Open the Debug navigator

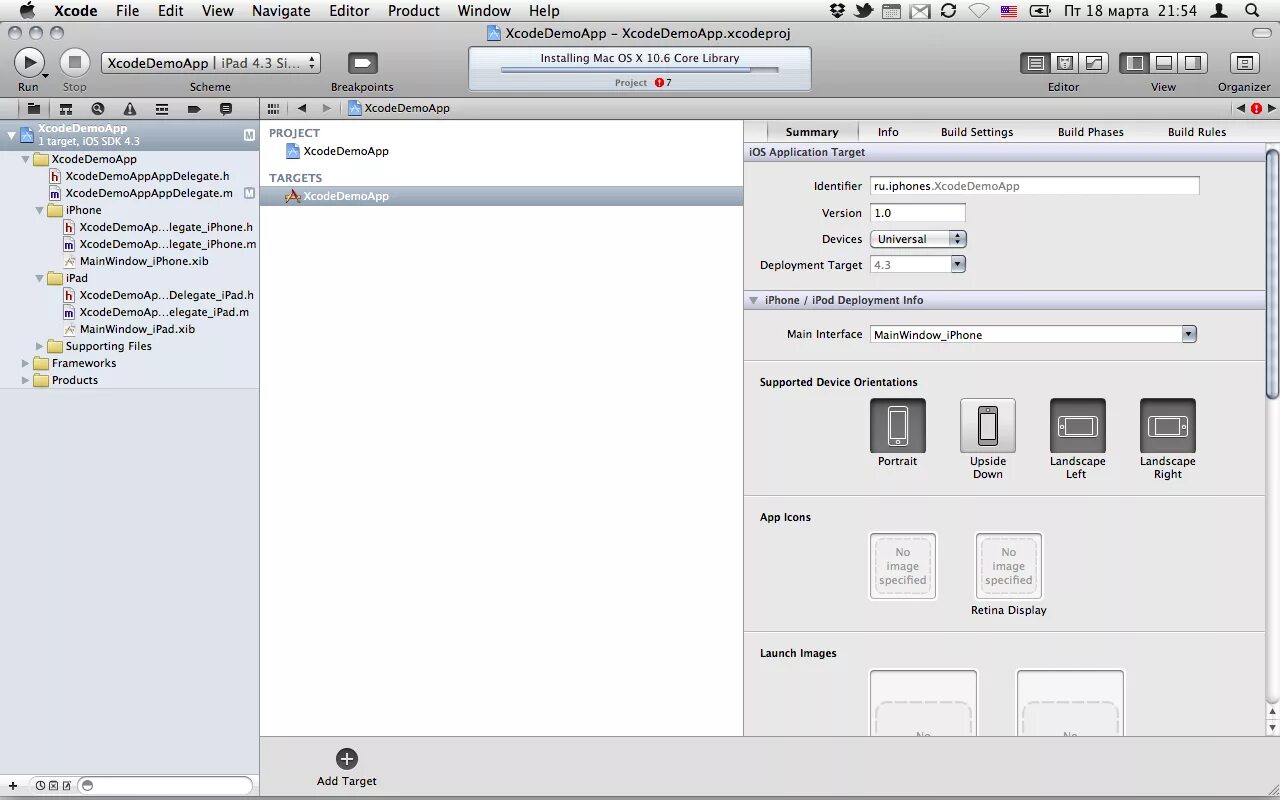point(162,108)
